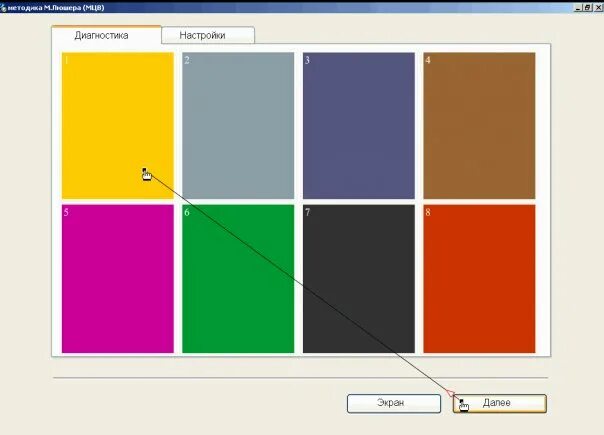Select the black color card numbered 7
604x435 pixels.
pyautogui.click(x=359, y=279)
